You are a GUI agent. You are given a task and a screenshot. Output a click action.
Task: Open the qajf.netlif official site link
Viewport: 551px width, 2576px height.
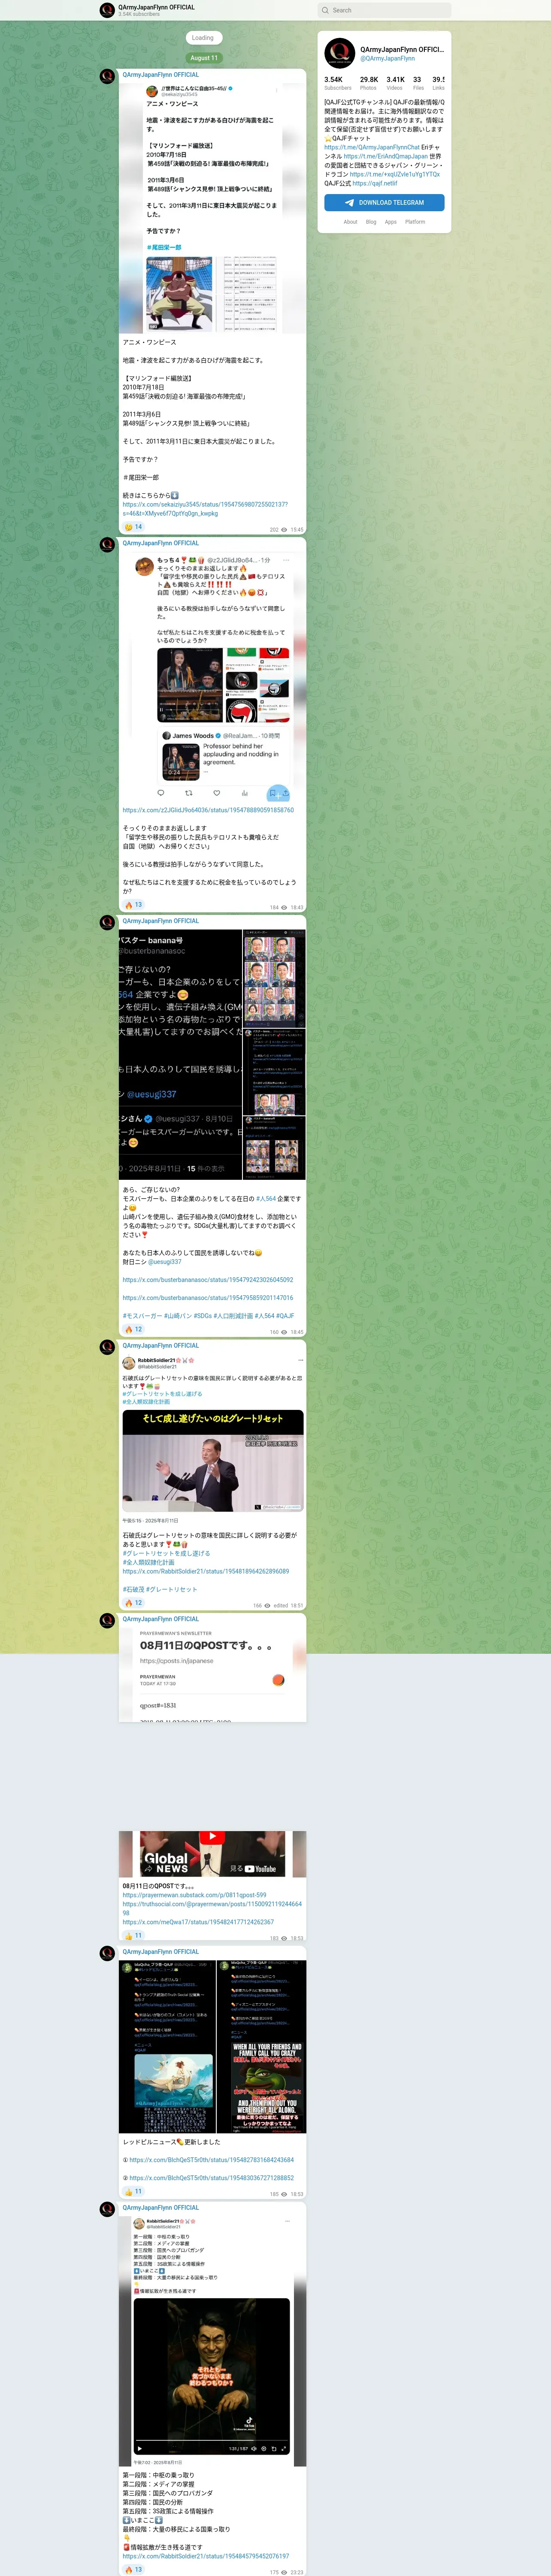375,183
